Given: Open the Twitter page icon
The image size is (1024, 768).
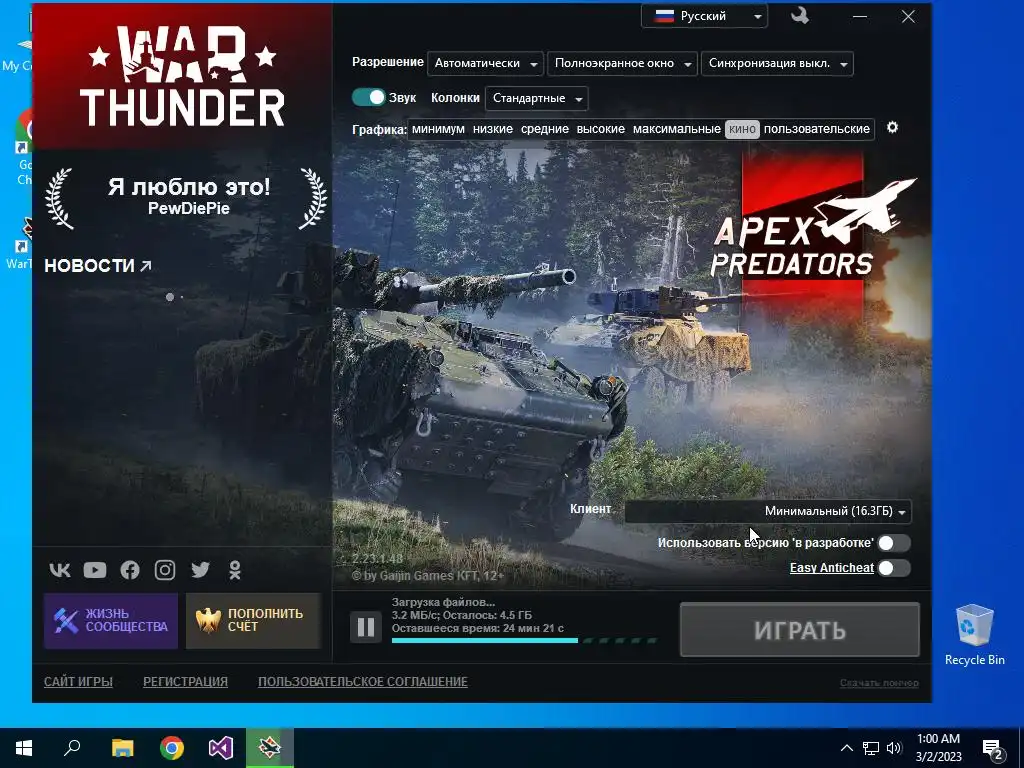Looking at the screenshot, I should point(200,570).
